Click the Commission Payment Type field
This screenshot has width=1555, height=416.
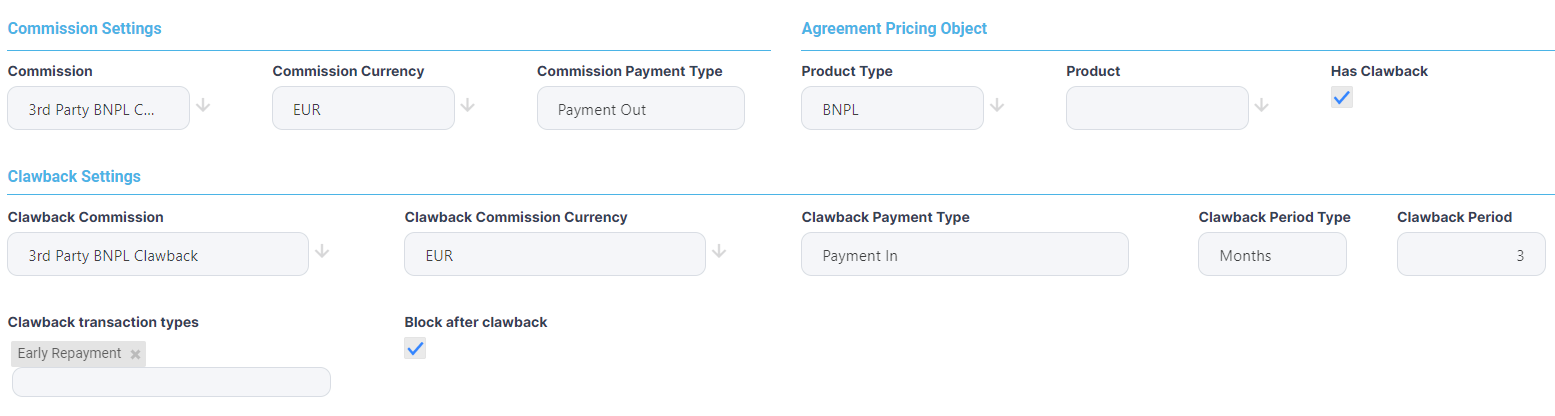tap(640, 109)
